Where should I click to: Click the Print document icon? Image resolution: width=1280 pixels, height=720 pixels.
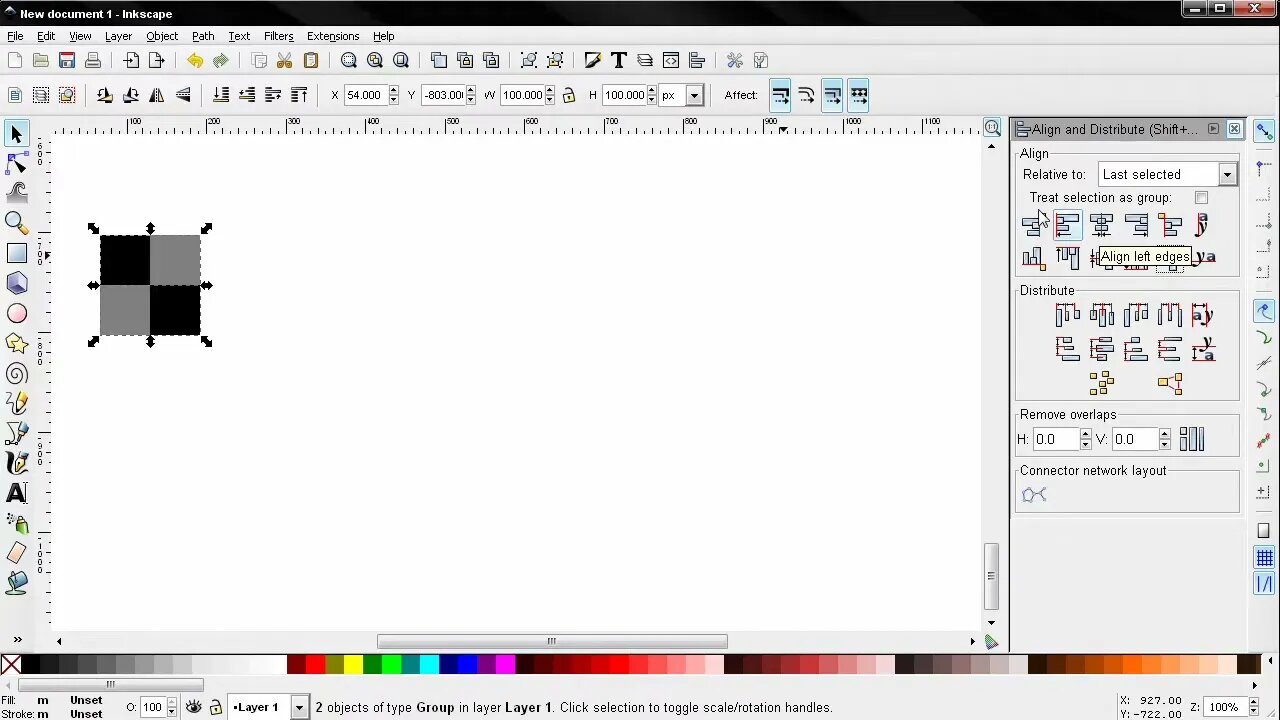click(x=93, y=61)
